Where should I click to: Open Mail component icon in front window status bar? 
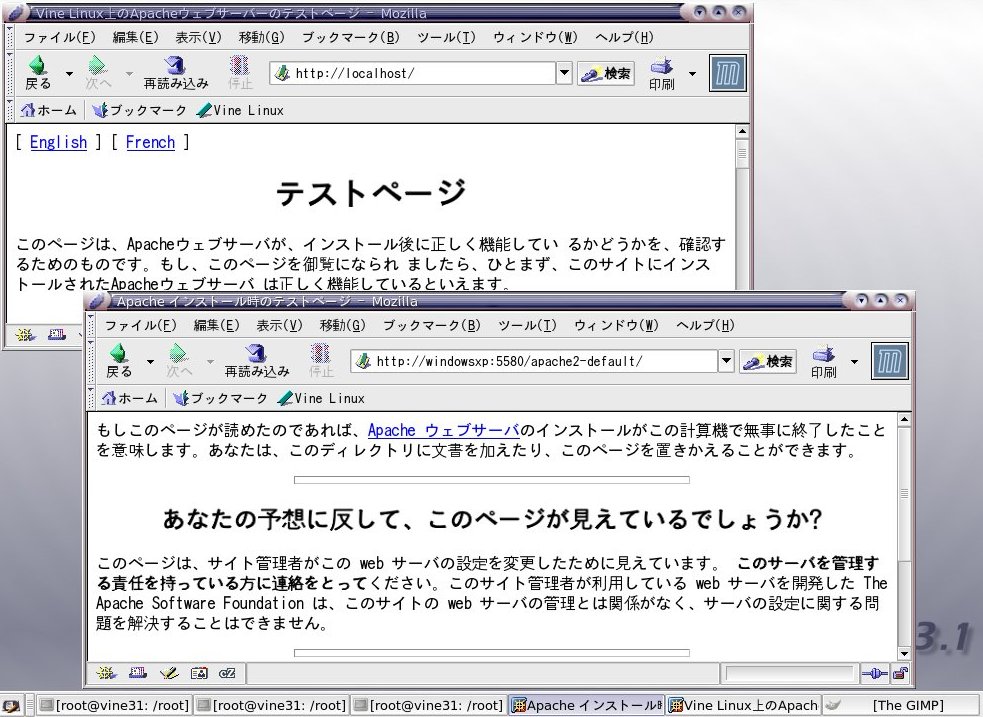pos(138,673)
